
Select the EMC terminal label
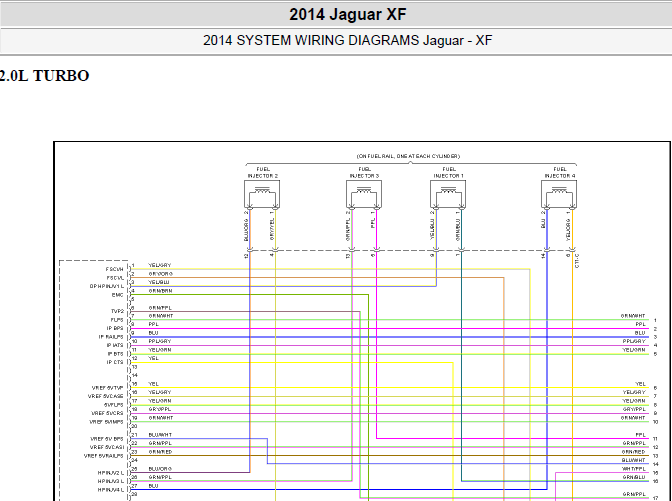pos(117,295)
